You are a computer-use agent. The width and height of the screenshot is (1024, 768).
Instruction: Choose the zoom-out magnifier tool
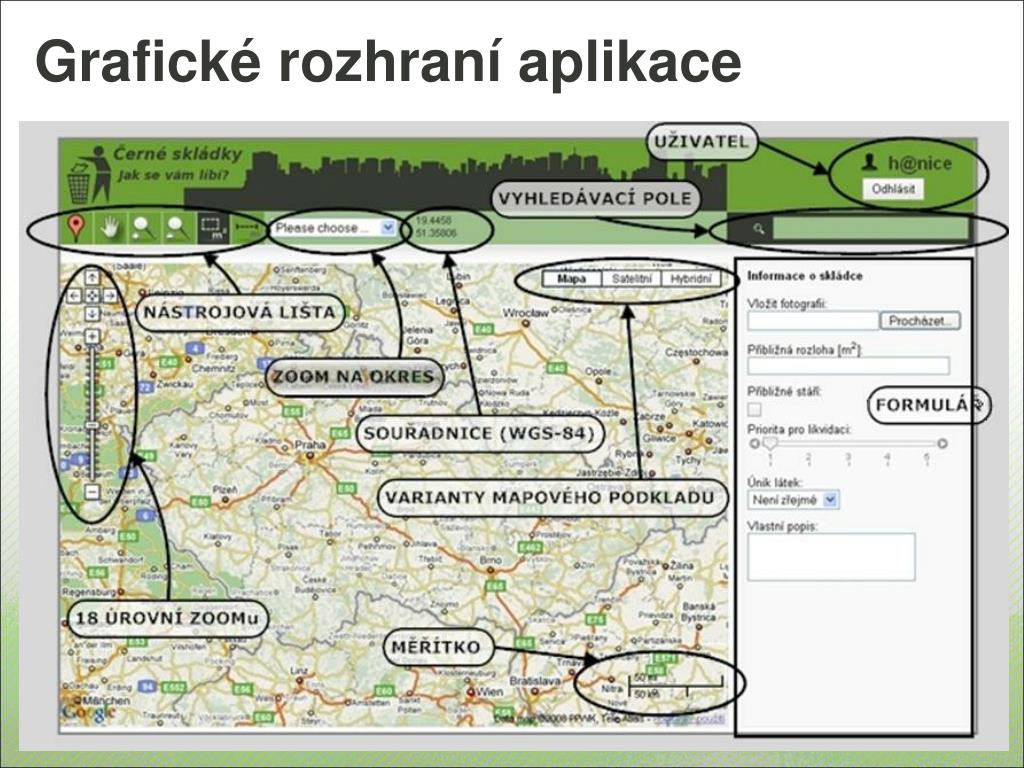pos(178,227)
